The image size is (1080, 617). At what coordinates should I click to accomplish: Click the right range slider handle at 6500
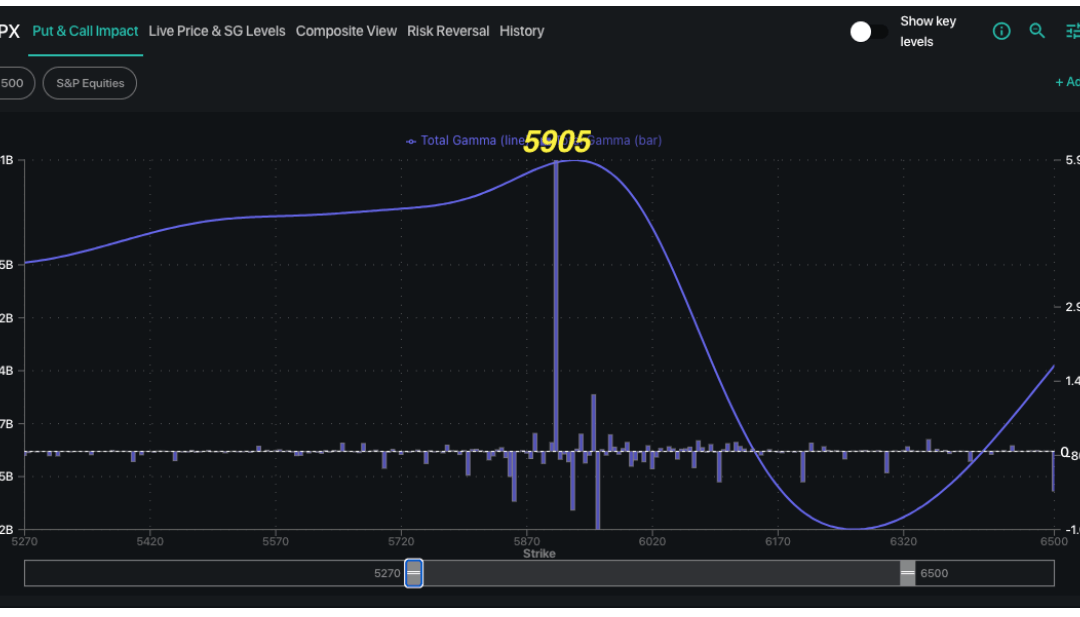908,573
